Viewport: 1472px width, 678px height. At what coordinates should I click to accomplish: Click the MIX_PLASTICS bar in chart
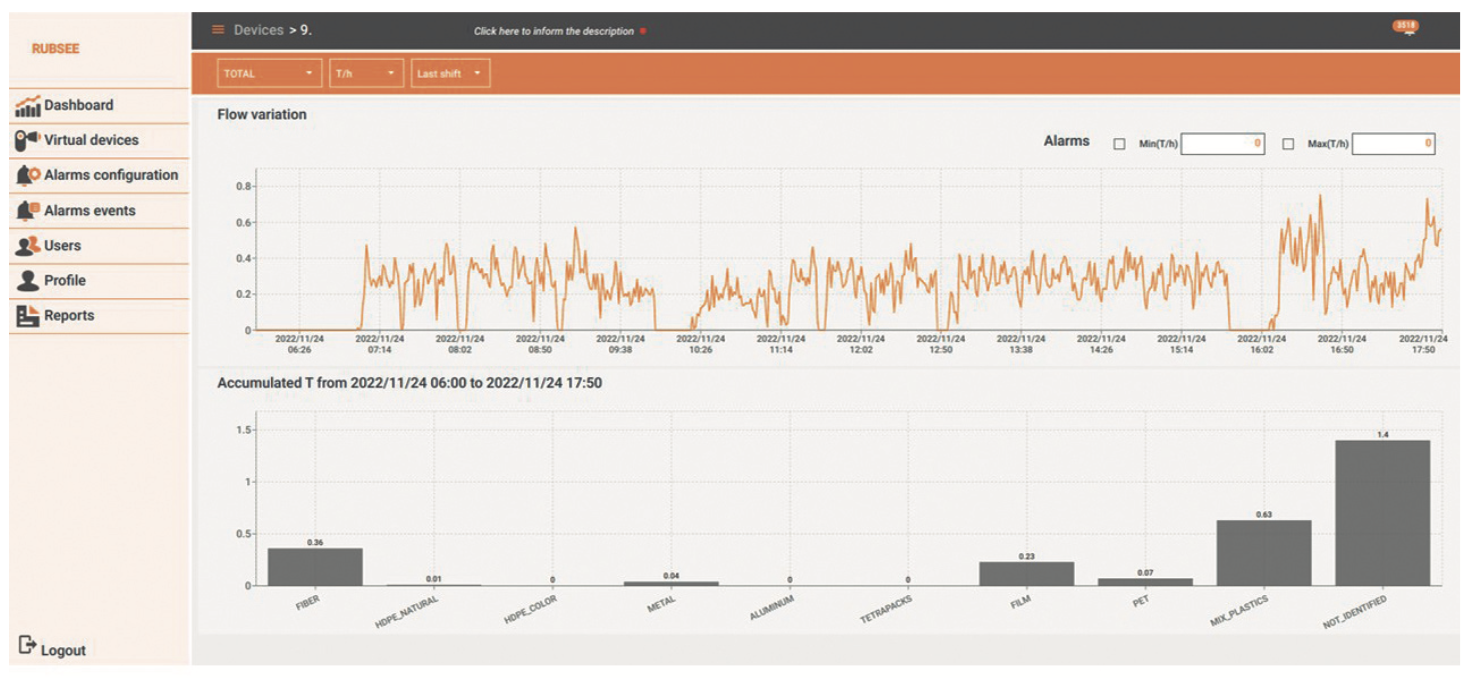point(1264,552)
